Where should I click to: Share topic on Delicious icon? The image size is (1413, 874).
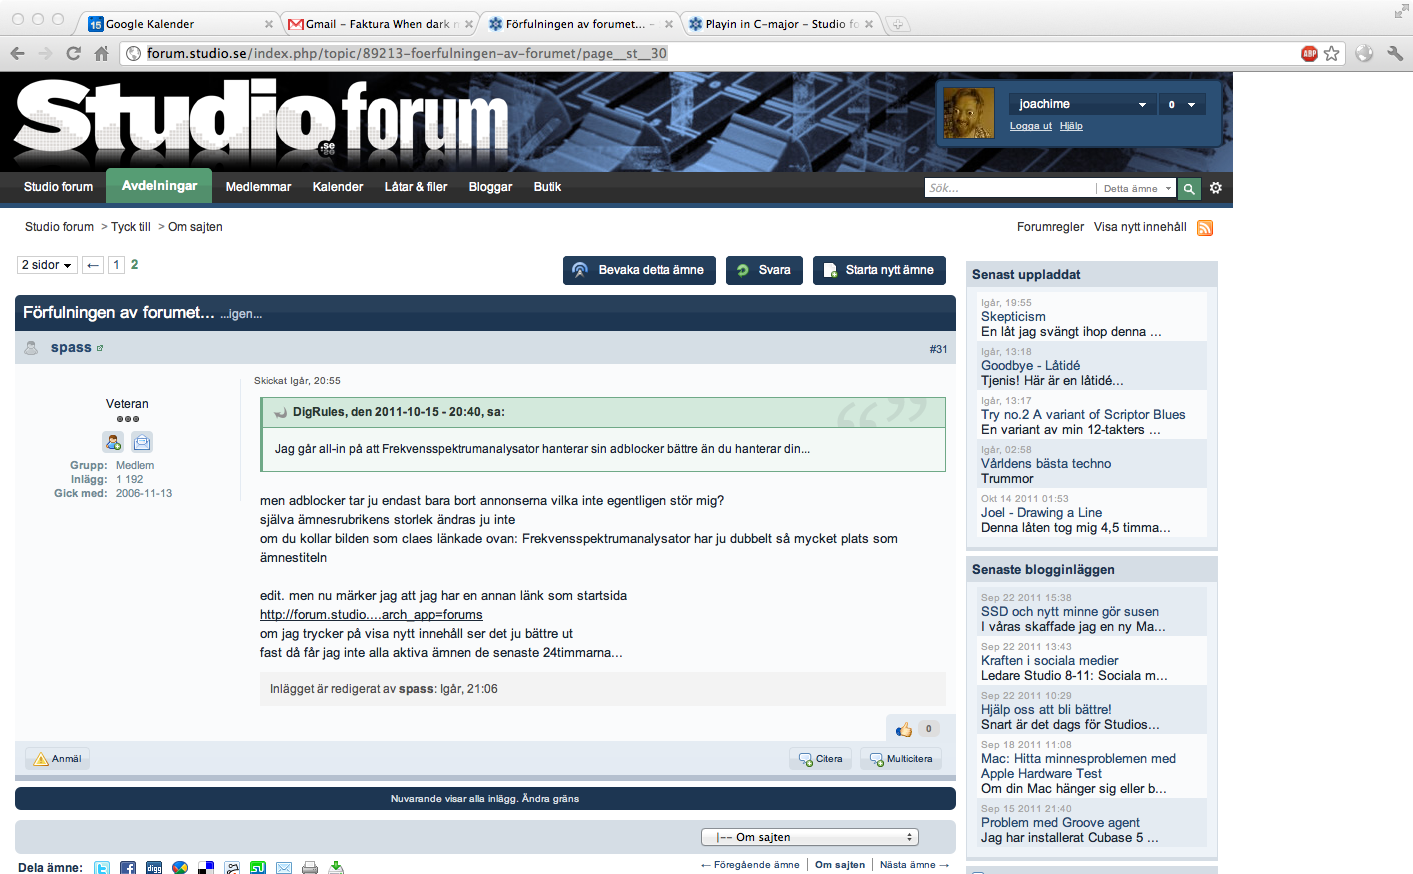point(206,867)
